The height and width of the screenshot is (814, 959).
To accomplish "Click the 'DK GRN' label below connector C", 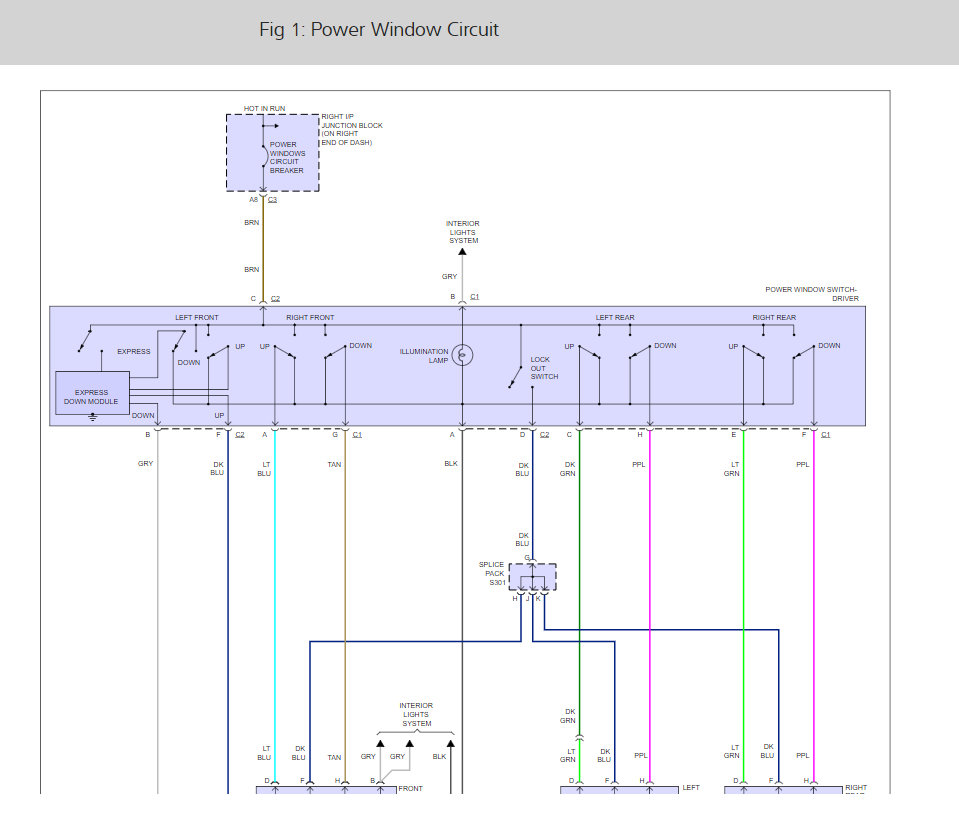I will [x=568, y=469].
